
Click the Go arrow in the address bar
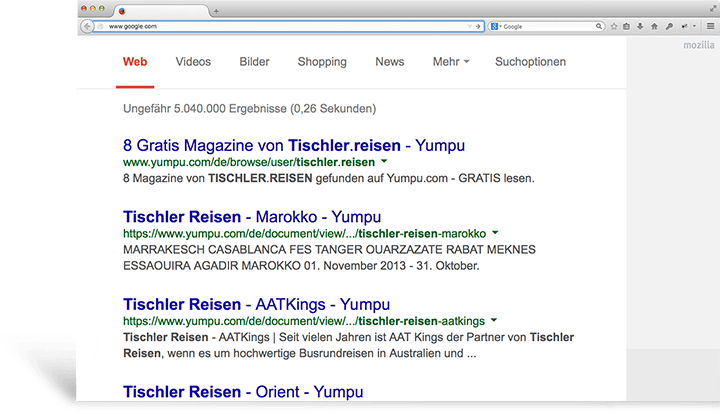(478, 26)
